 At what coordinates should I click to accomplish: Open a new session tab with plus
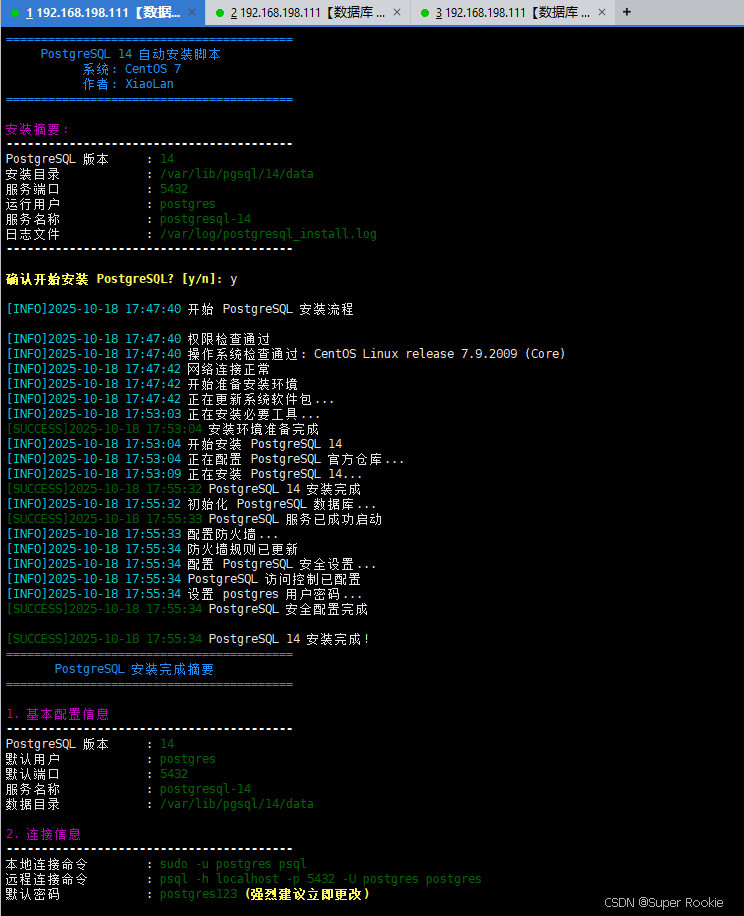coord(627,12)
